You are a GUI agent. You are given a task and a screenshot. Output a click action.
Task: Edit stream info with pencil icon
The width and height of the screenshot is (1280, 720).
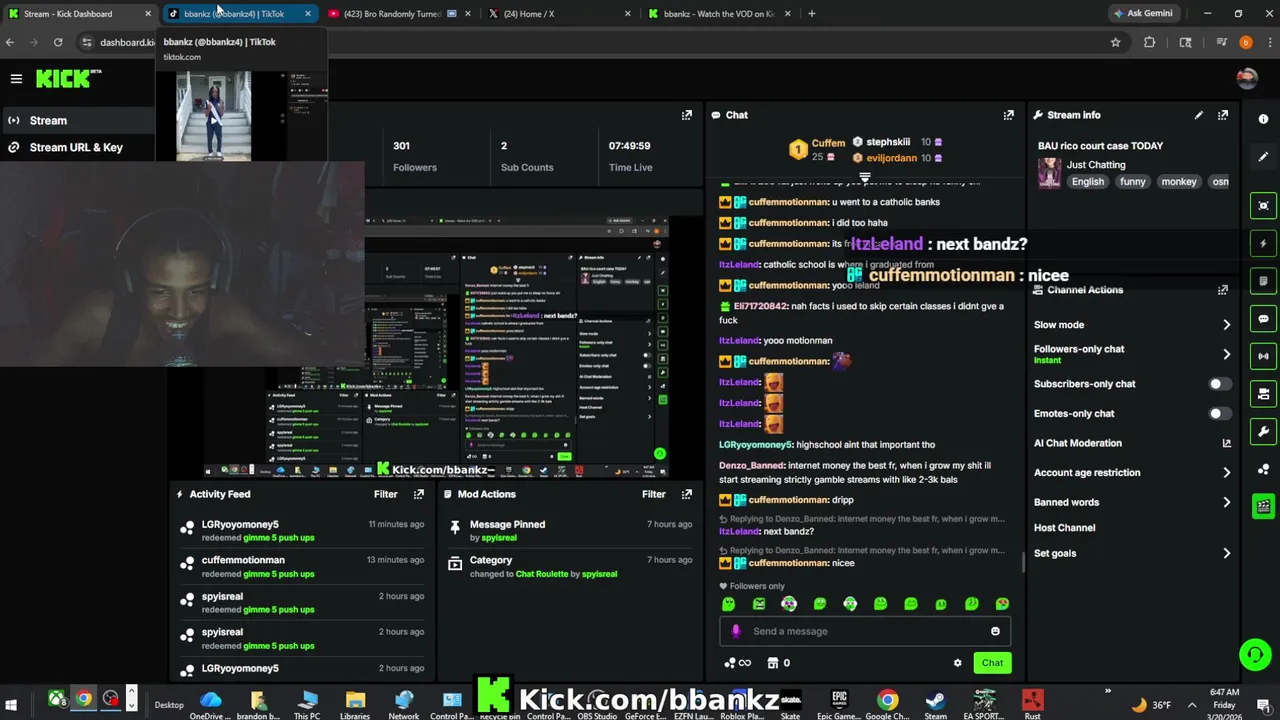[x=1198, y=115]
